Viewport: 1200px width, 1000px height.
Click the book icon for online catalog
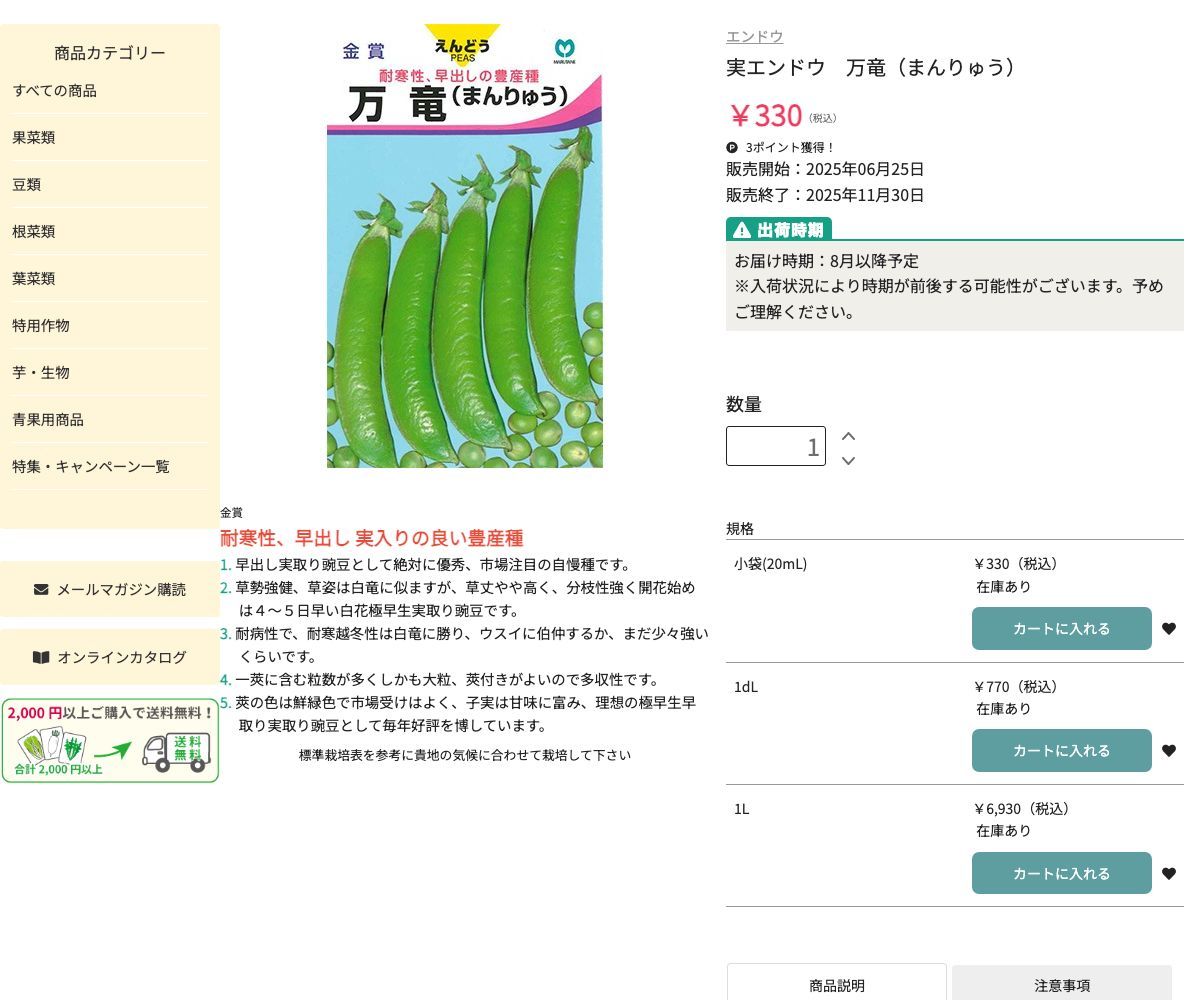(41, 657)
